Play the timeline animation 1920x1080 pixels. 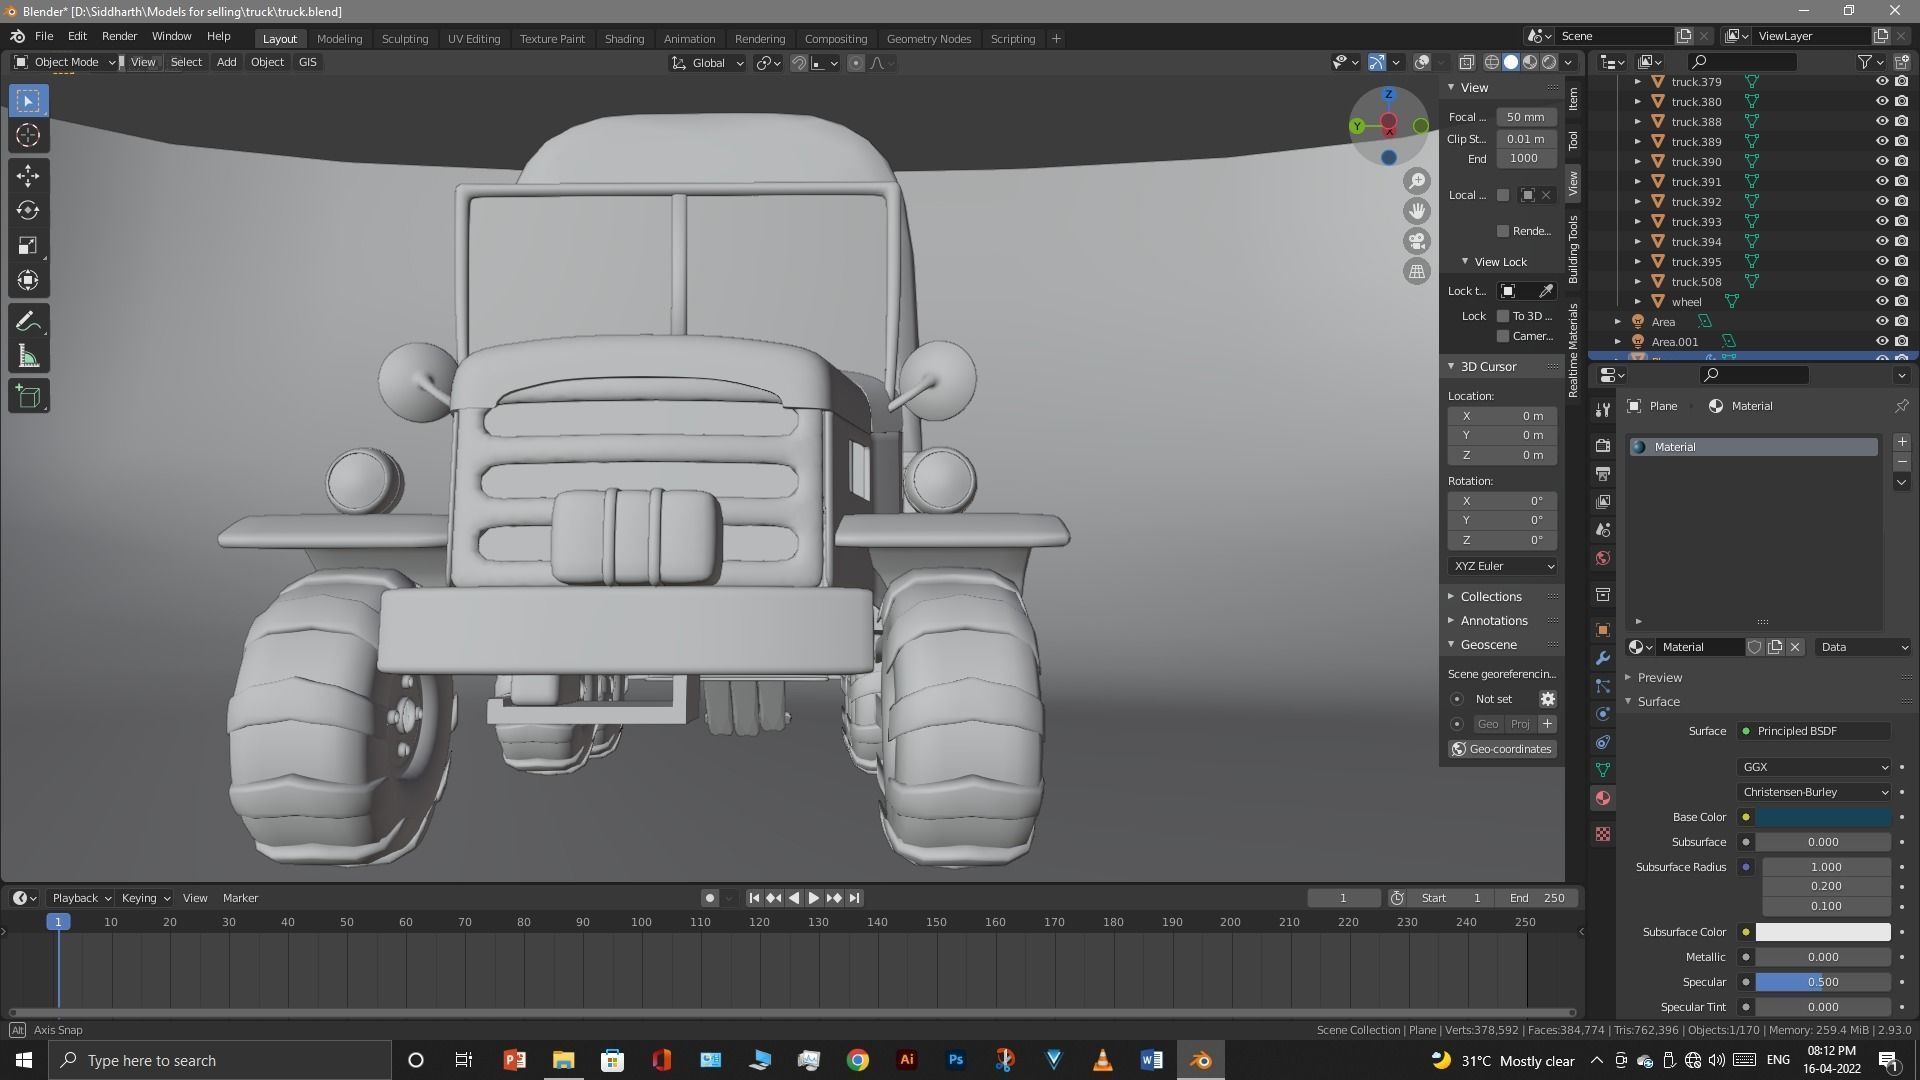[x=813, y=898]
